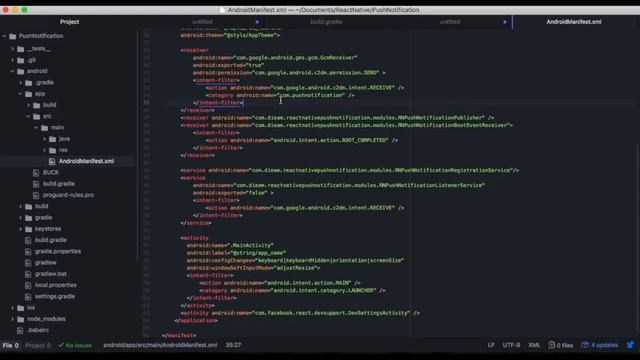Switch to the first untitled tab

[202, 22]
